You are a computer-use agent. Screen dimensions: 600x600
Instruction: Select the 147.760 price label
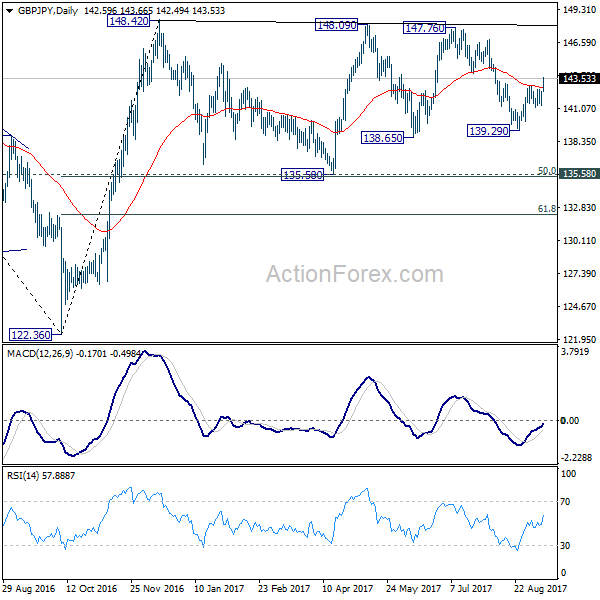(425, 28)
